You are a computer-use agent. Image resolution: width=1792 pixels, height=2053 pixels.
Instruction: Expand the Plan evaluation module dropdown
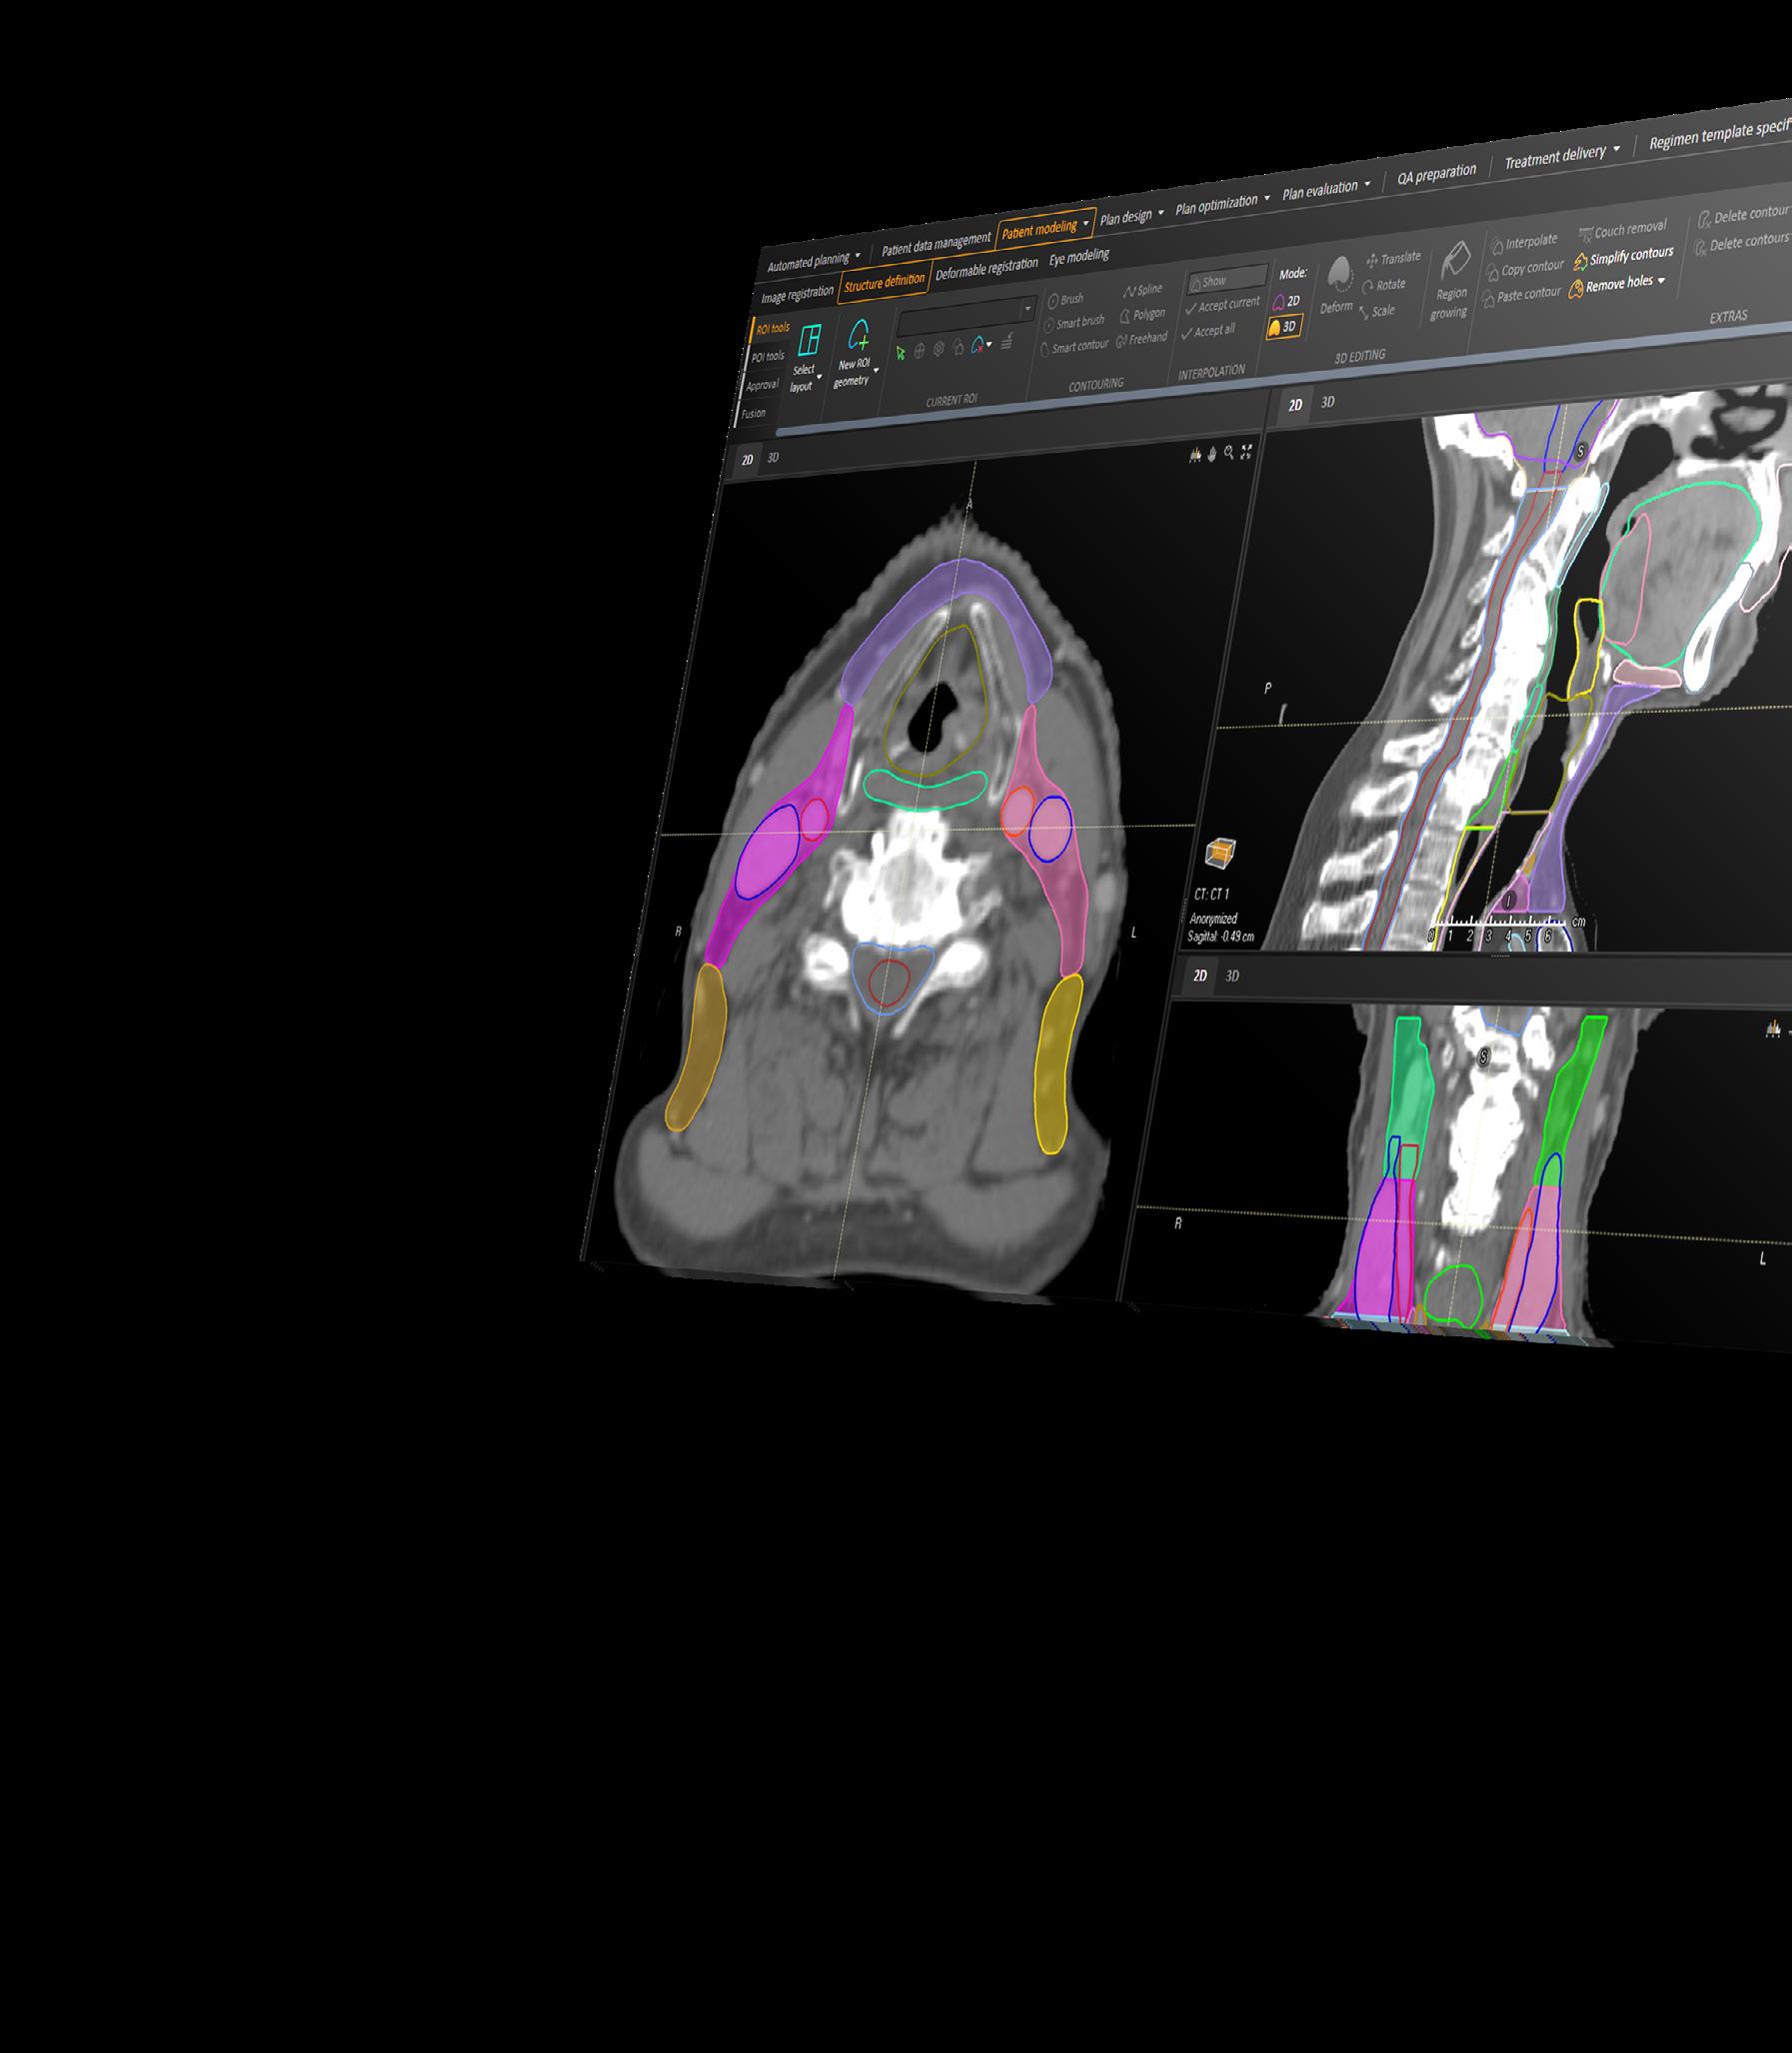coord(1368,184)
